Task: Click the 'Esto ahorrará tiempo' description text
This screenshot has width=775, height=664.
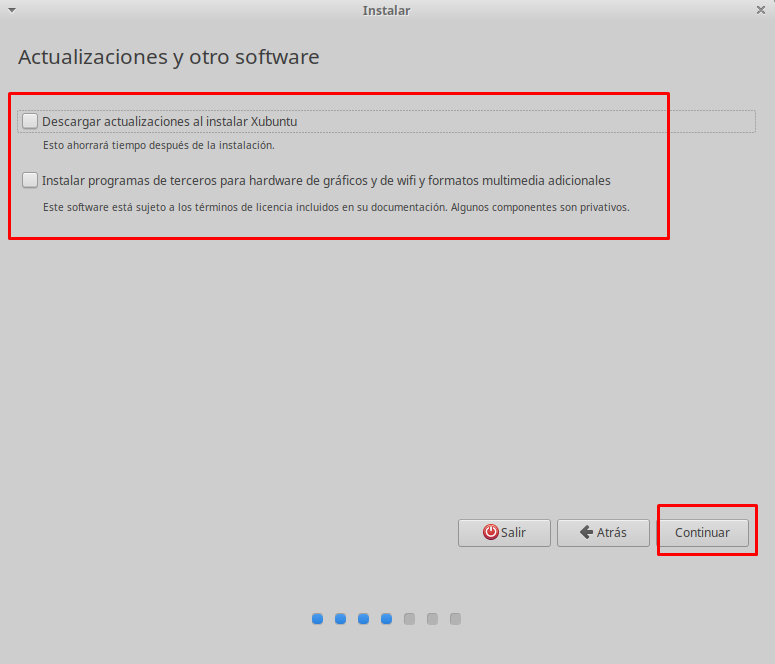Action: 158,145
